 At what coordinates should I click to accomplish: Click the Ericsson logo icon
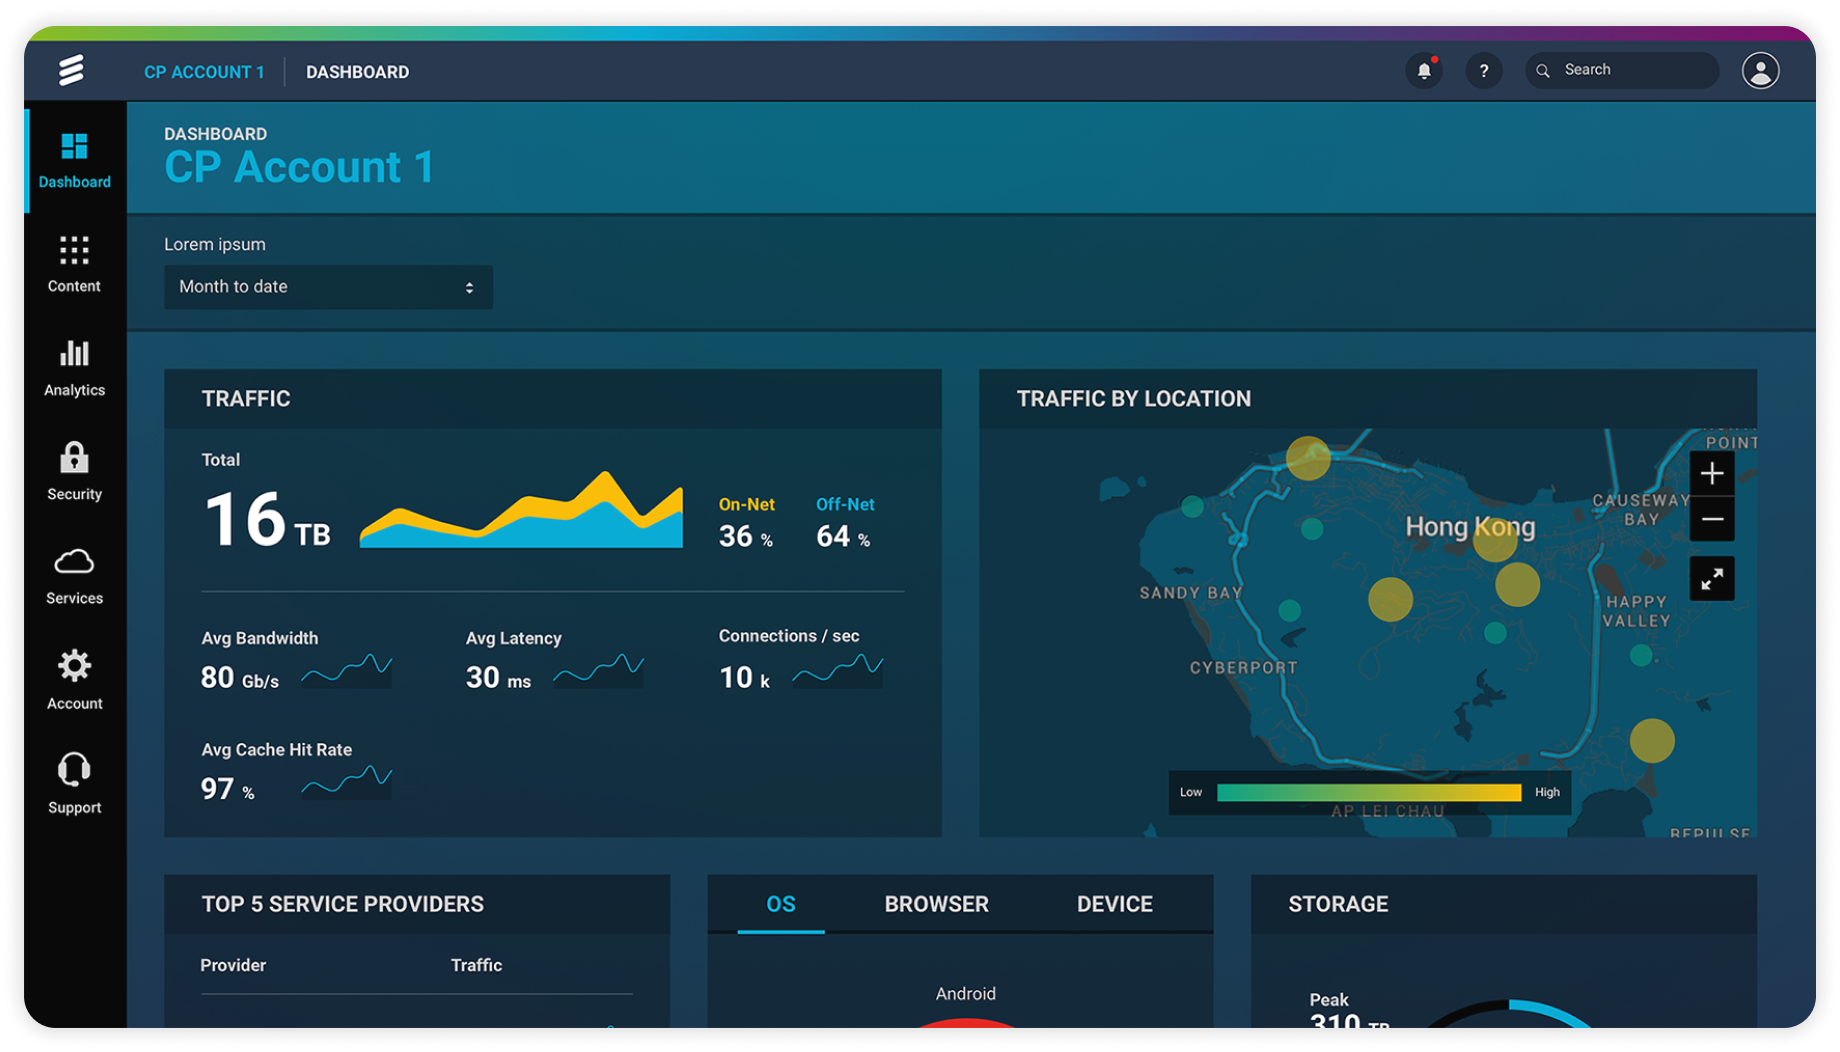pyautogui.click(x=71, y=70)
